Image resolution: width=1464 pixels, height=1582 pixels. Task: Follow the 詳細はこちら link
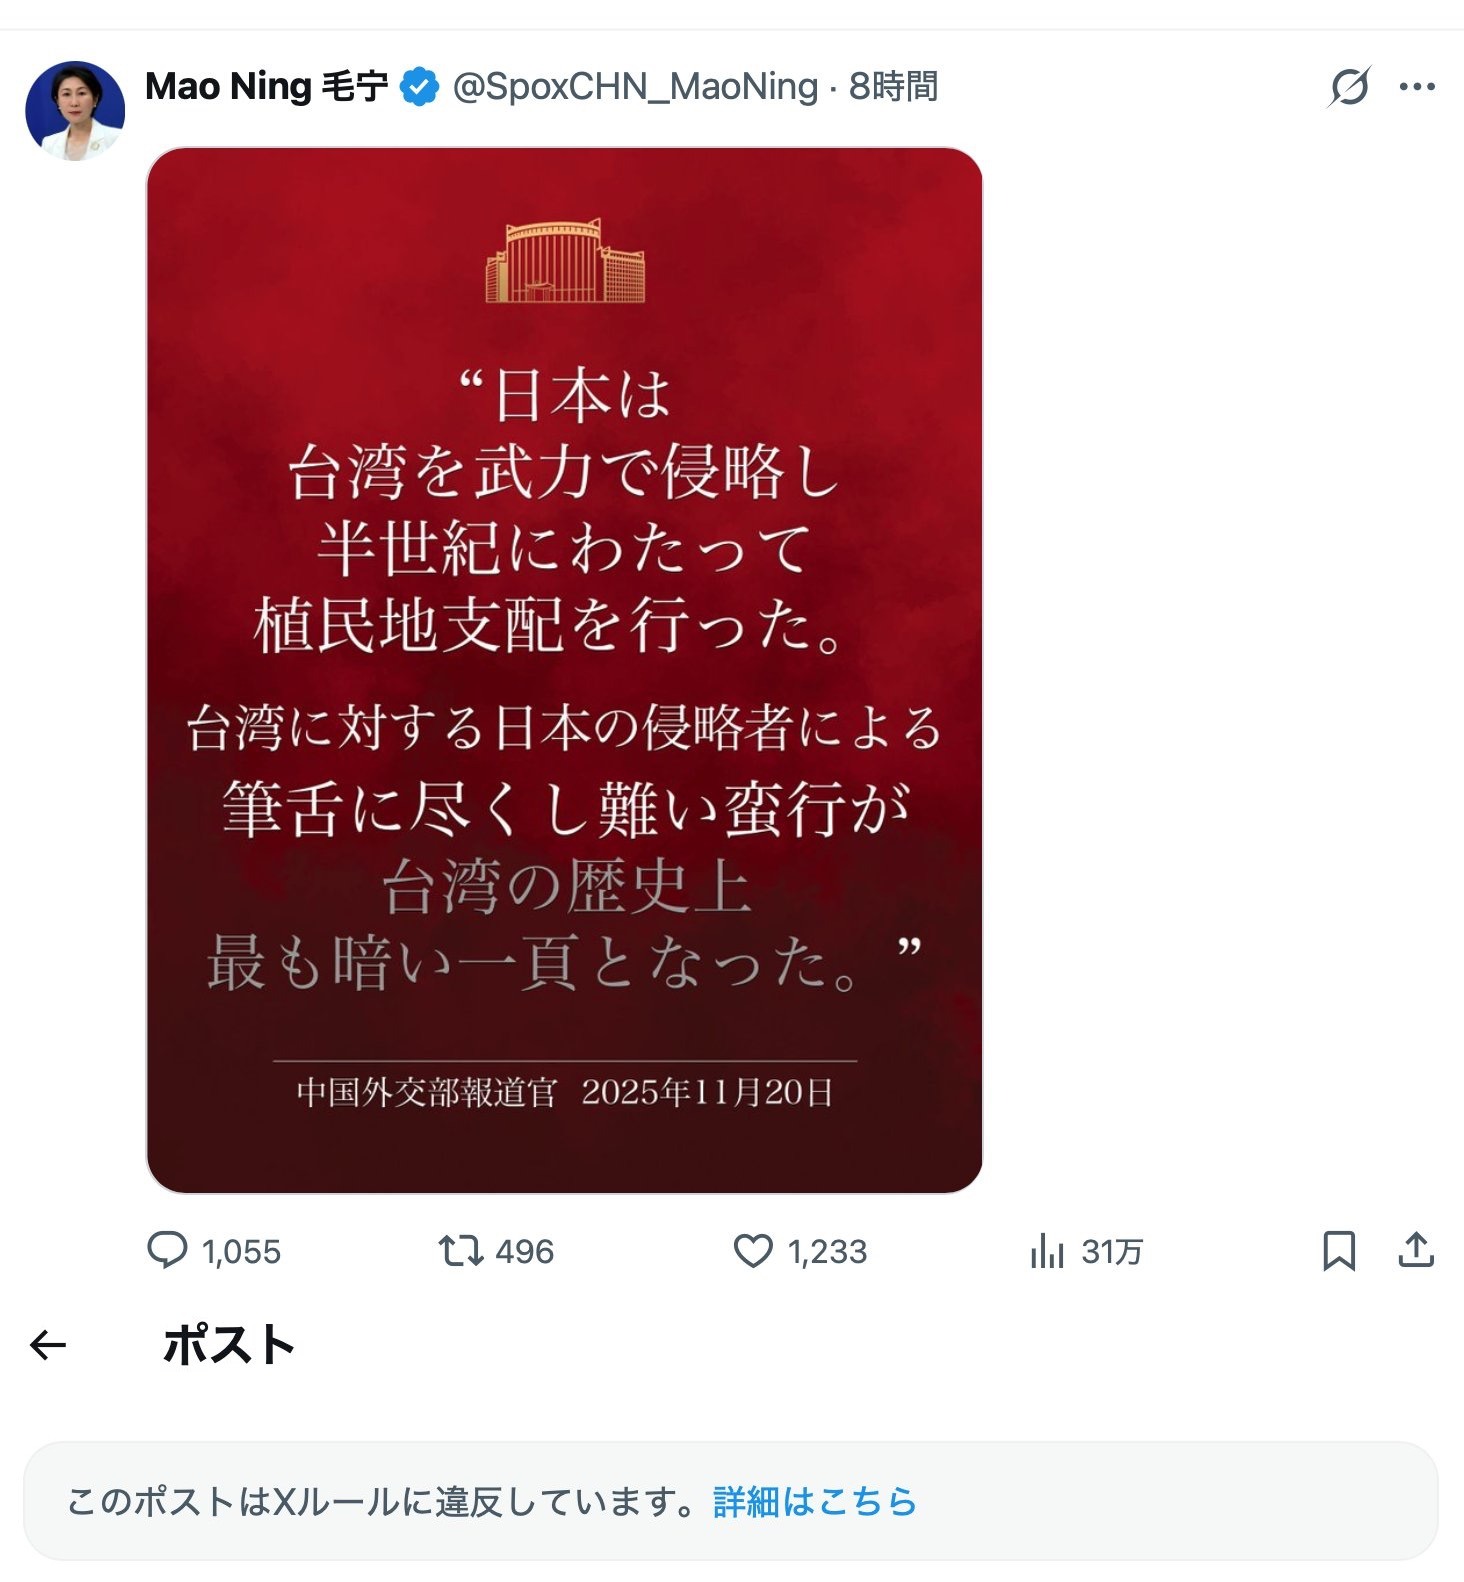(x=814, y=1501)
